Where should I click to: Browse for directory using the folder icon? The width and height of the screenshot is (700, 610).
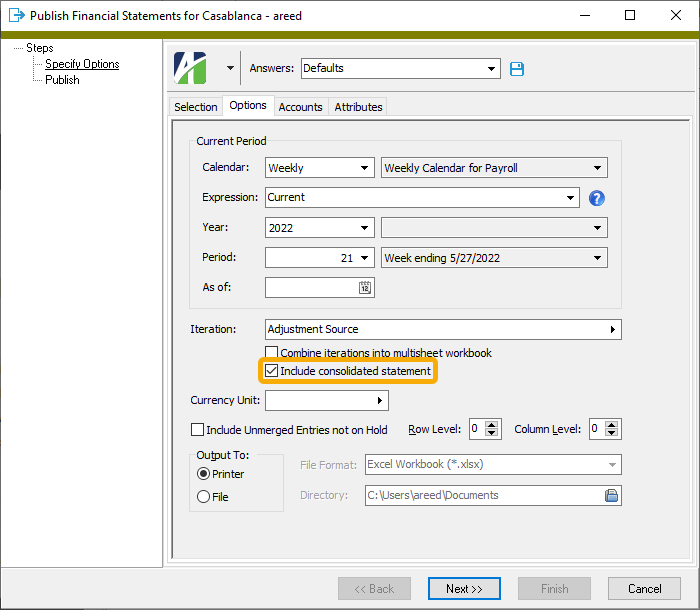click(611, 495)
